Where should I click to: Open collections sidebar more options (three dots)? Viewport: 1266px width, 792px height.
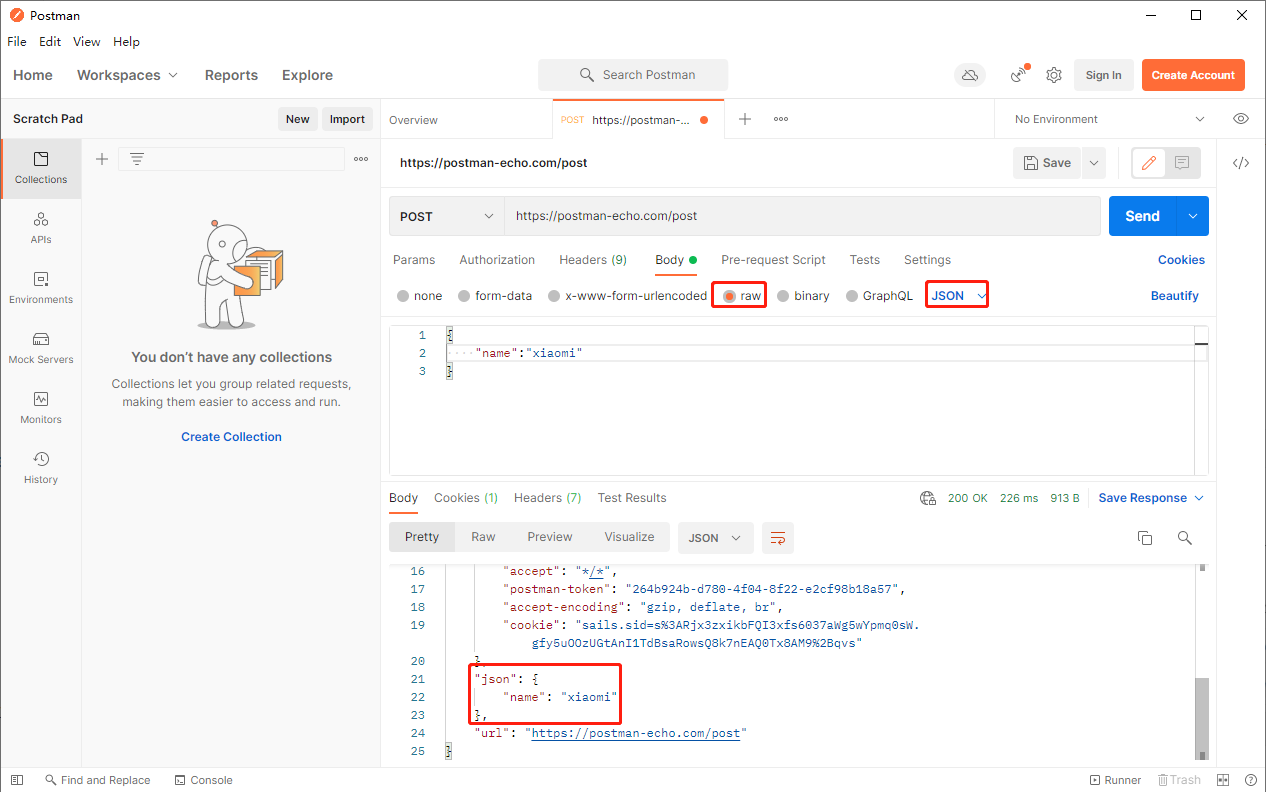[361, 159]
